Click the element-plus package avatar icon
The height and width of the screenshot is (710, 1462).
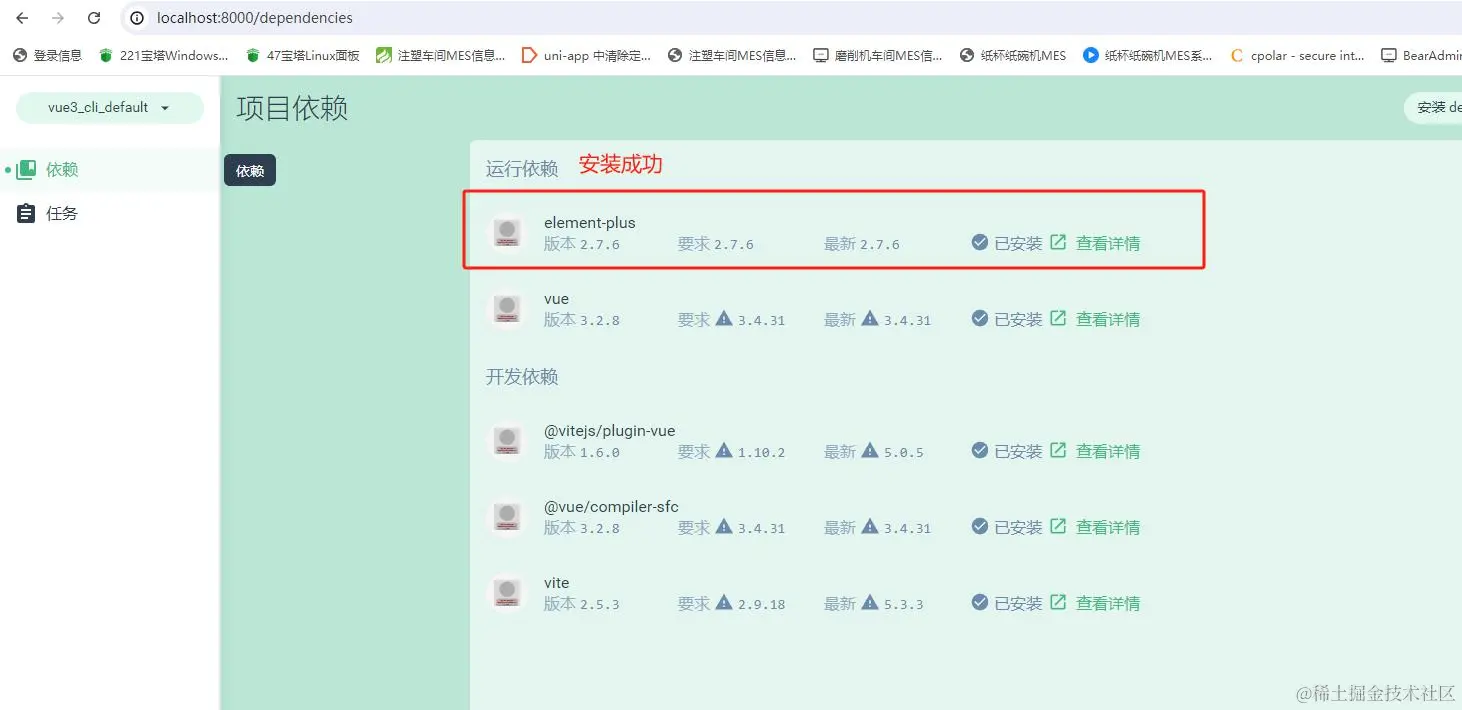[507, 232]
